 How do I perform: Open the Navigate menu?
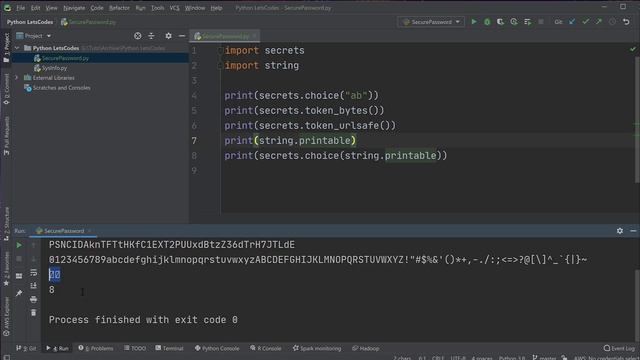point(74,8)
